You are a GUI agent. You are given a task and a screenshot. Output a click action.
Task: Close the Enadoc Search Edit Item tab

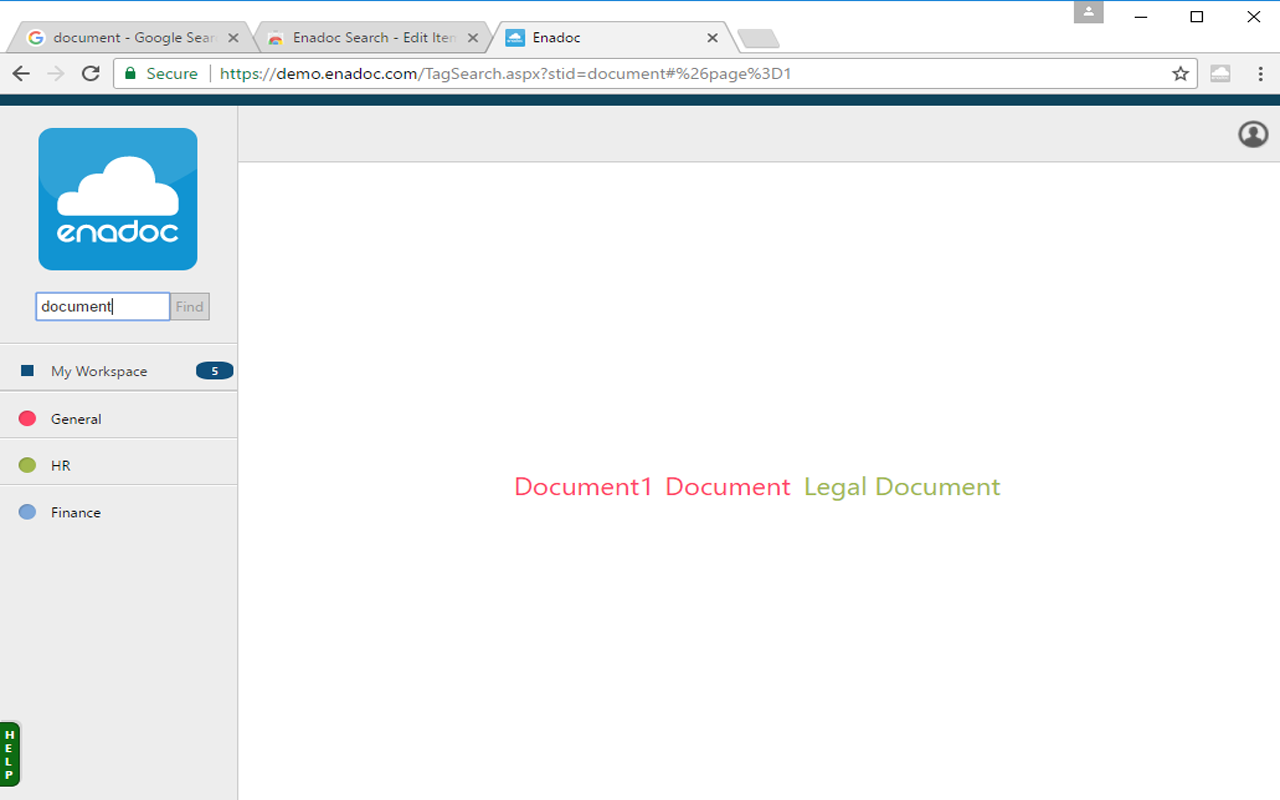[473, 38]
